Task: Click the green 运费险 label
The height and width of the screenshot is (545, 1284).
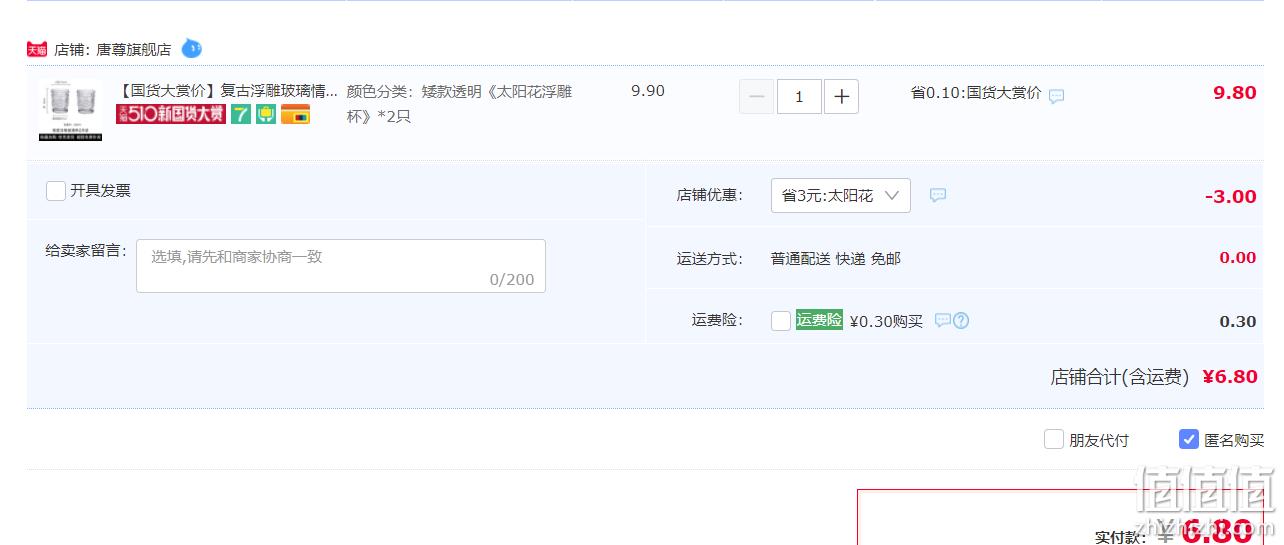Action: [819, 320]
